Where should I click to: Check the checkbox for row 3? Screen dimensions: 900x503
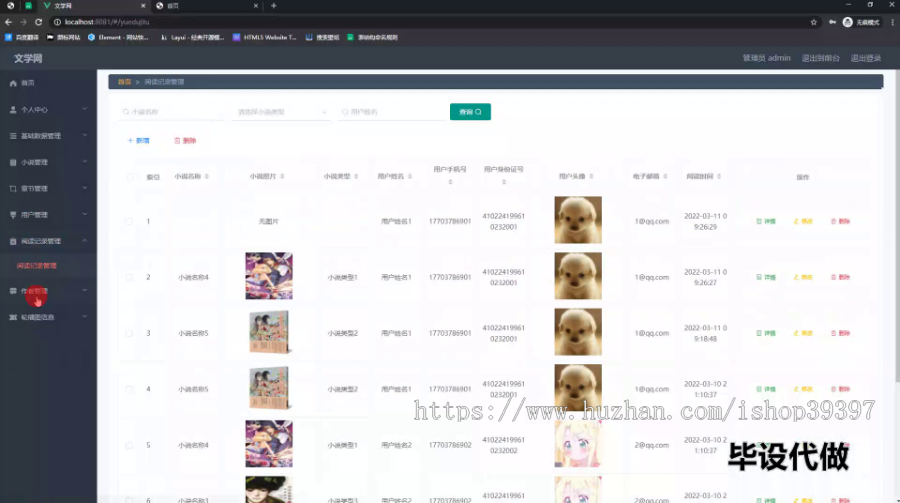129,333
